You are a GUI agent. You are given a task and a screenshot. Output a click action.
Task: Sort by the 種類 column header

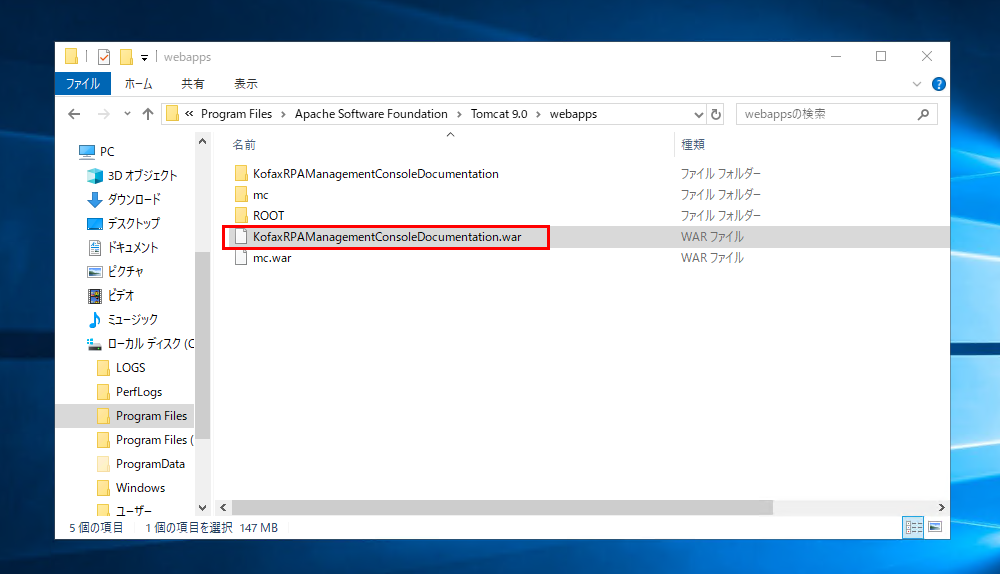coord(693,145)
